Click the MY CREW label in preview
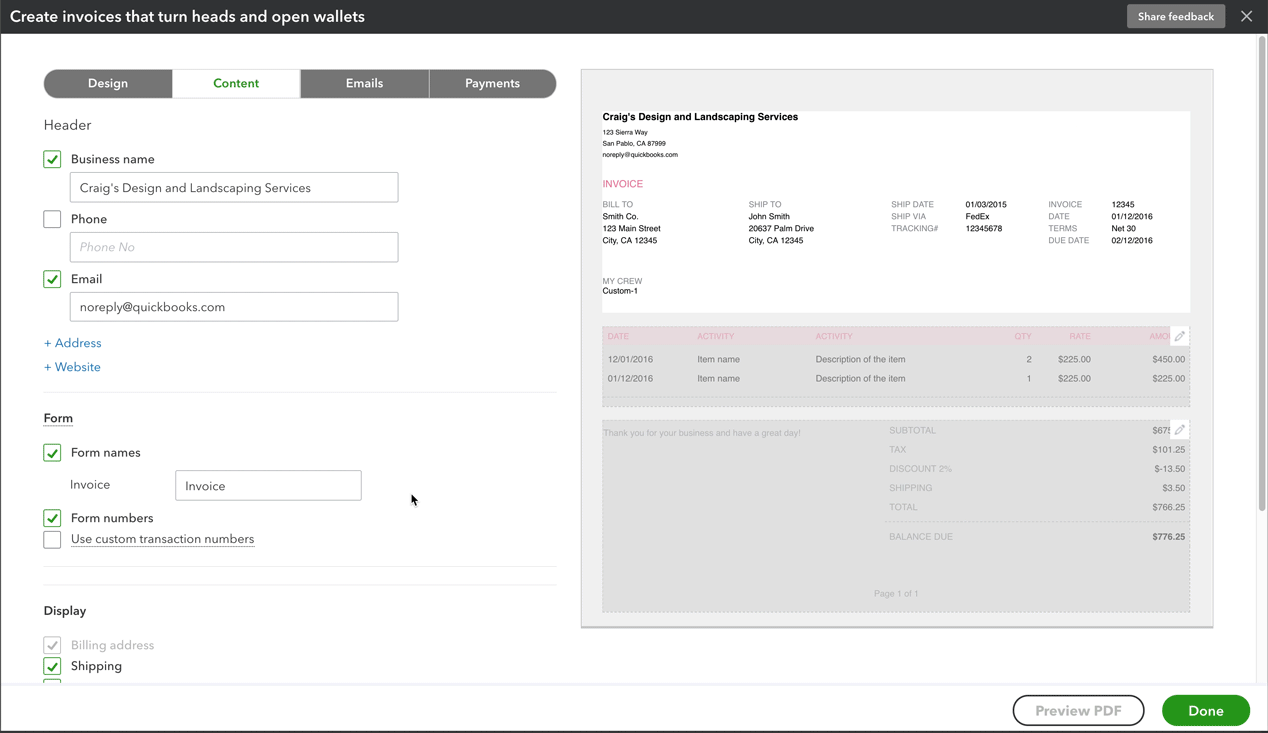This screenshot has width=1268, height=733. coord(622,281)
